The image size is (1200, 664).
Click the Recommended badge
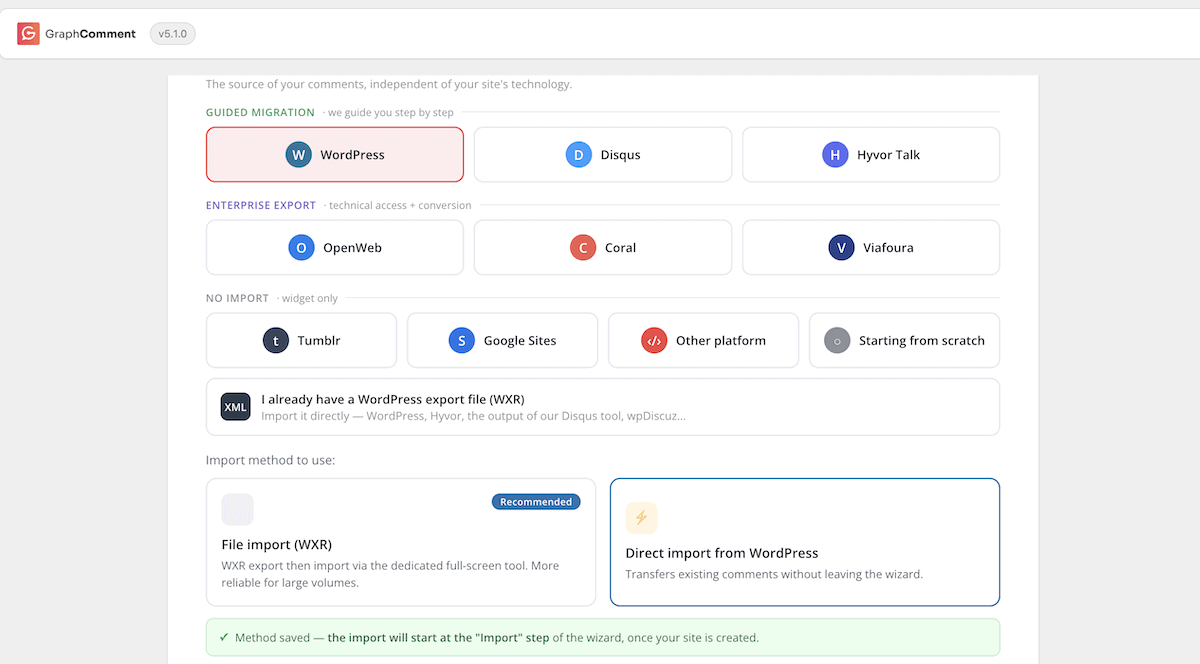point(536,502)
